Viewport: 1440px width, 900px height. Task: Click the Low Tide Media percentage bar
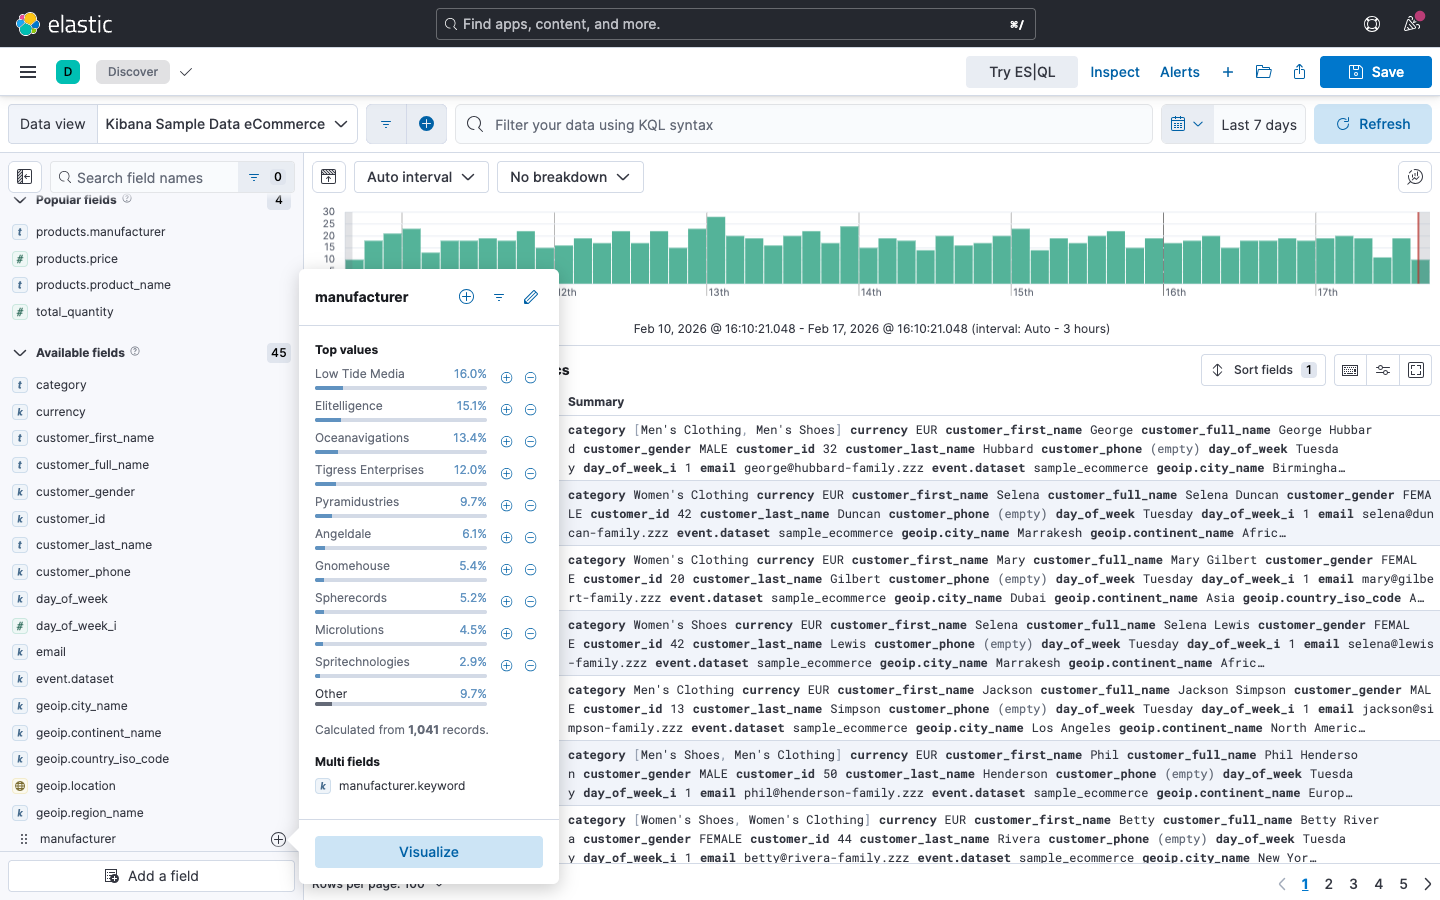pos(400,388)
